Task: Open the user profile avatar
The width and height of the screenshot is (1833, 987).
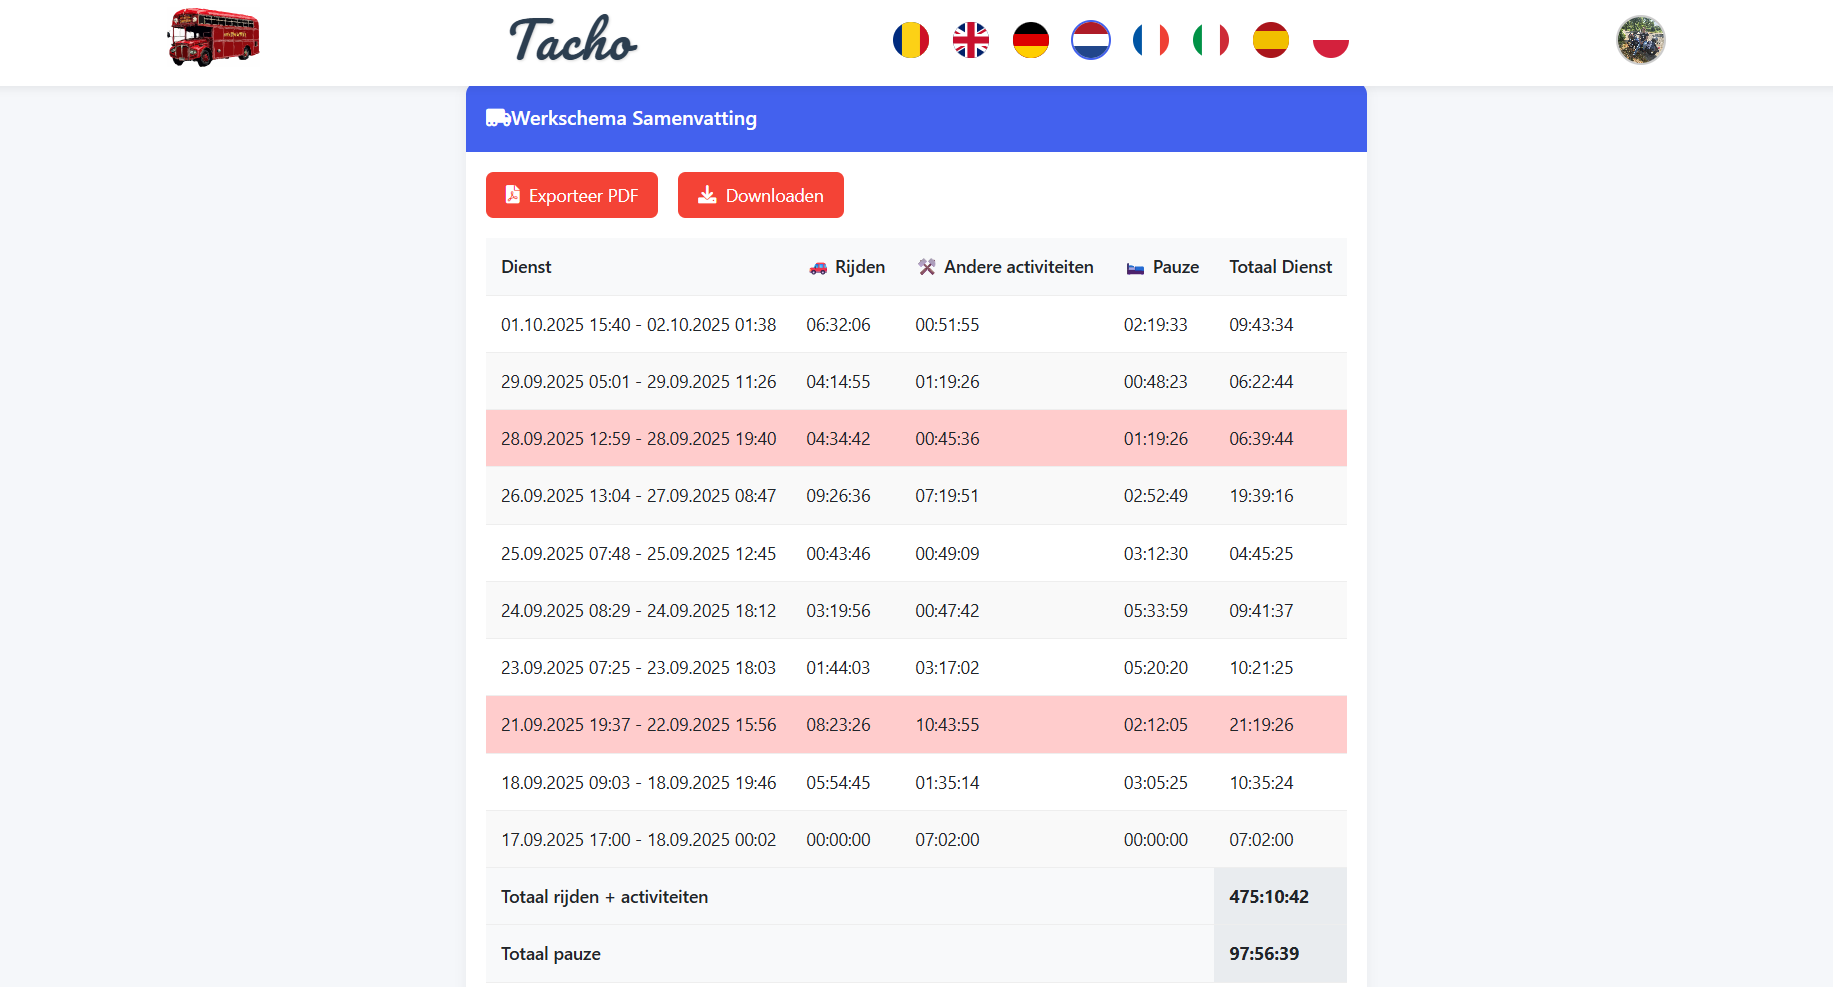Action: click(x=1640, y=40)
